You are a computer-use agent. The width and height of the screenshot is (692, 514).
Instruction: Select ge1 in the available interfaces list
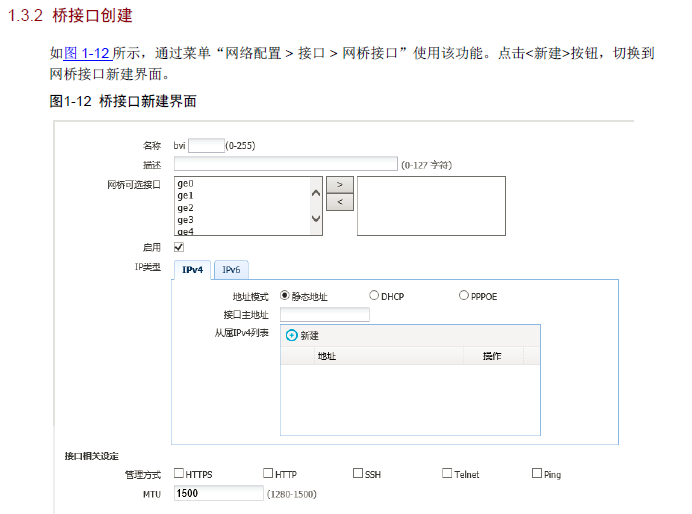coord(185,195)
